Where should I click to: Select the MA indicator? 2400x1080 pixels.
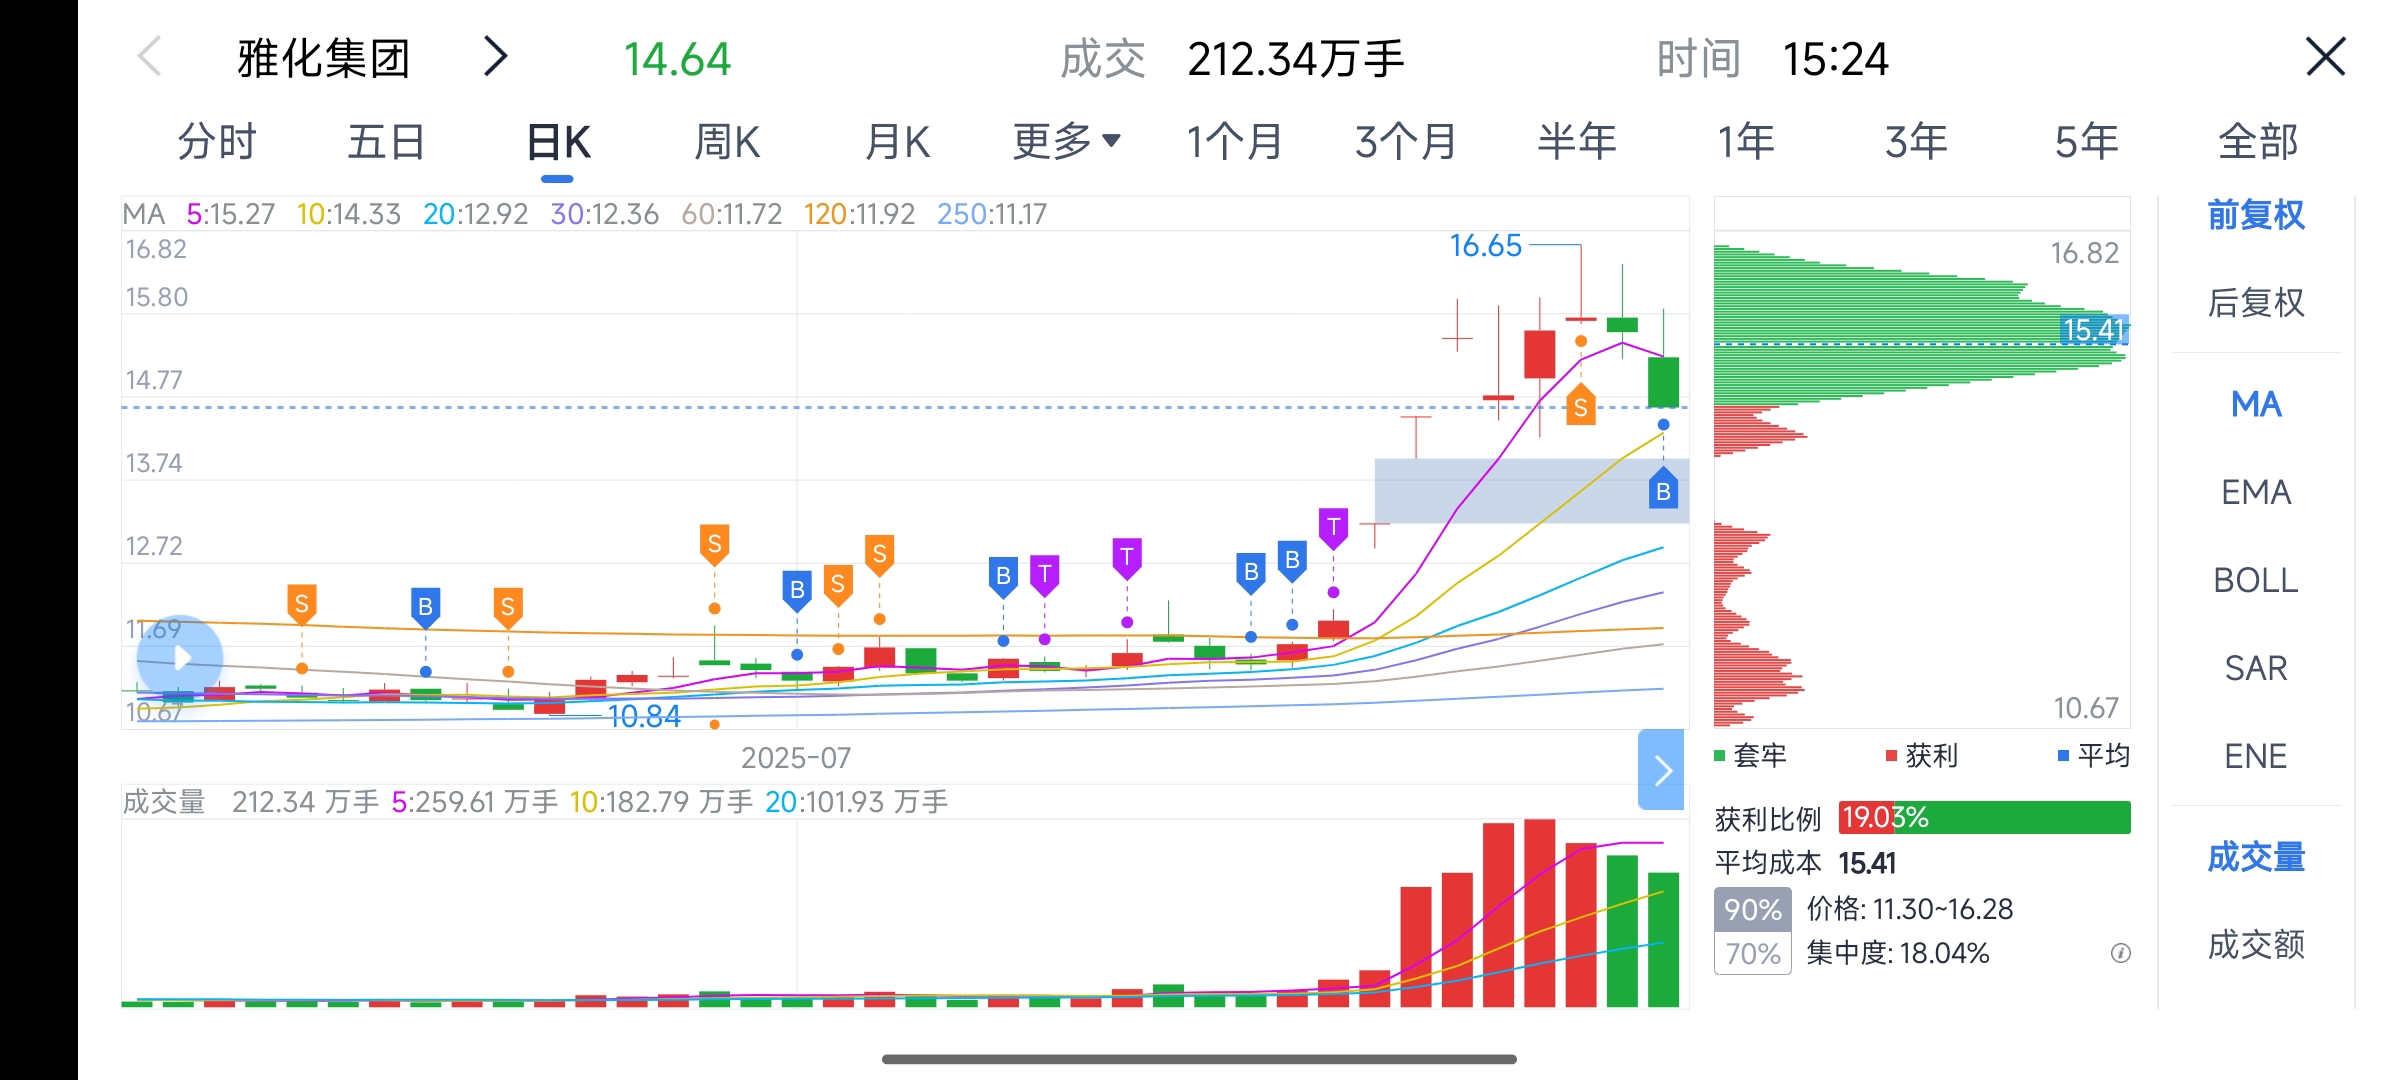tap(2256, 404)
